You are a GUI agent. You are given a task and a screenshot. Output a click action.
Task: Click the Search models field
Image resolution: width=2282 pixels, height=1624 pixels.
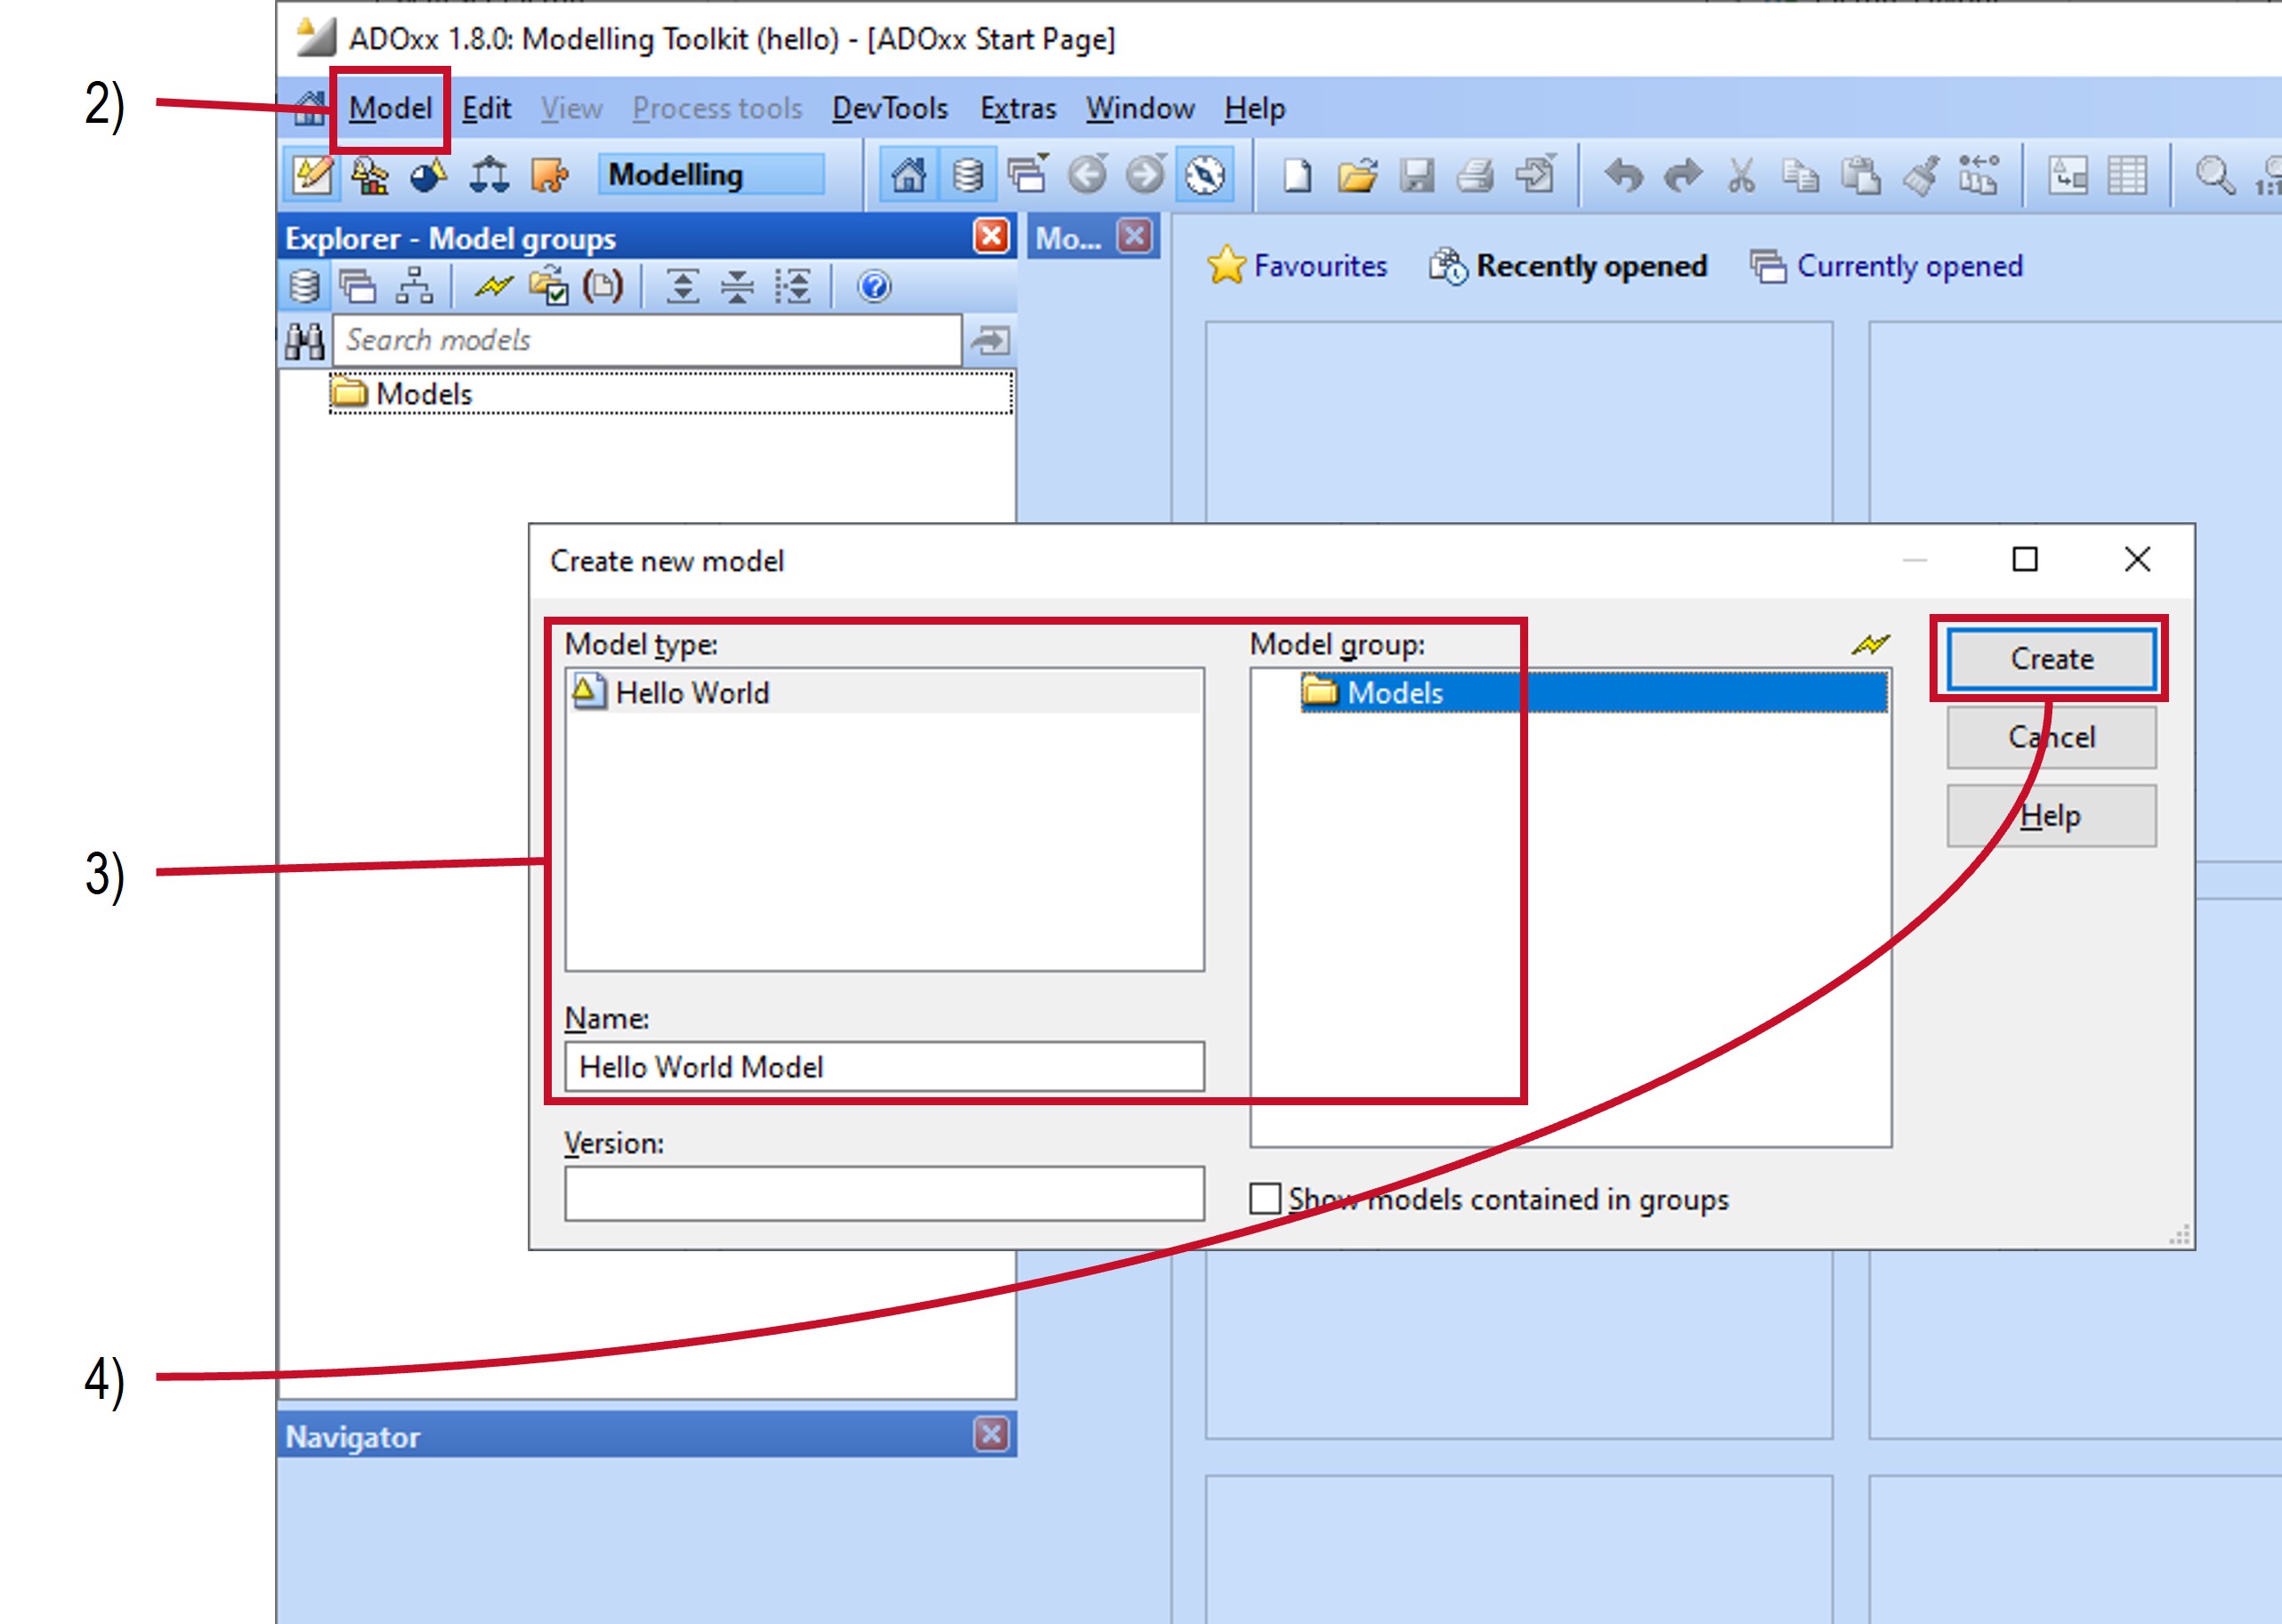[647, 340]
